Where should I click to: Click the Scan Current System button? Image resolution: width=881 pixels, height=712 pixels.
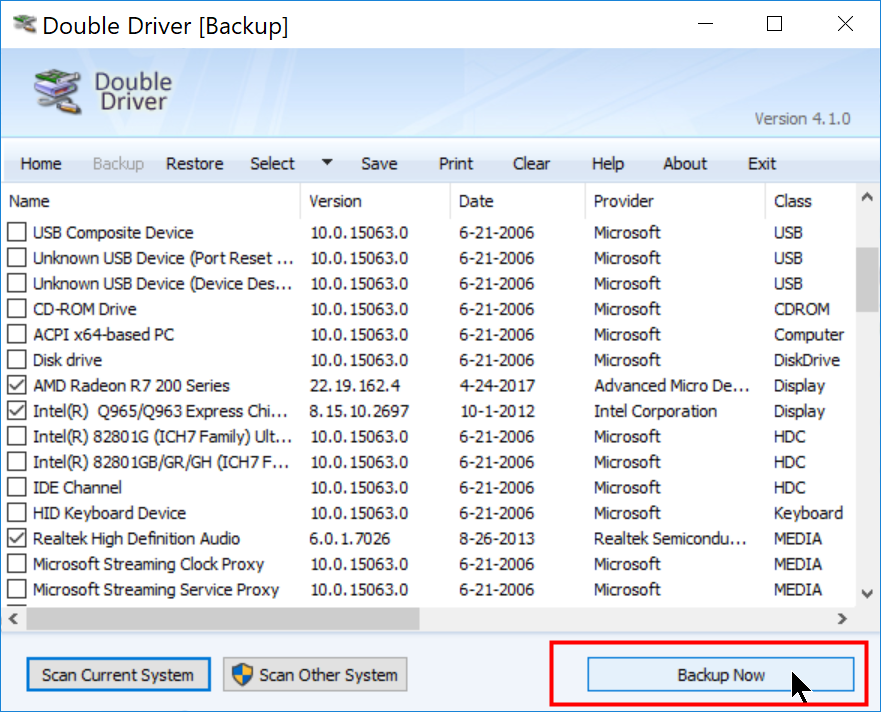coord(118,674)
